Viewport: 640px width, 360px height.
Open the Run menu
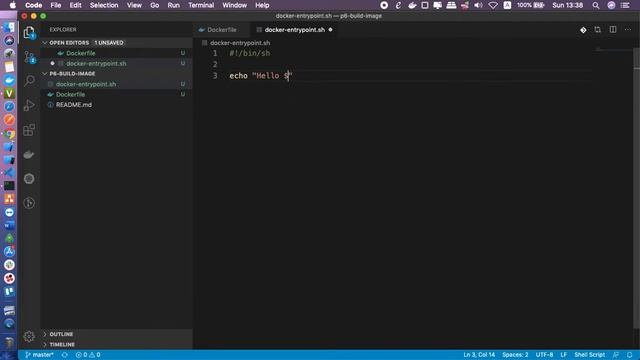pyautogui.click(x=173, y=5)
